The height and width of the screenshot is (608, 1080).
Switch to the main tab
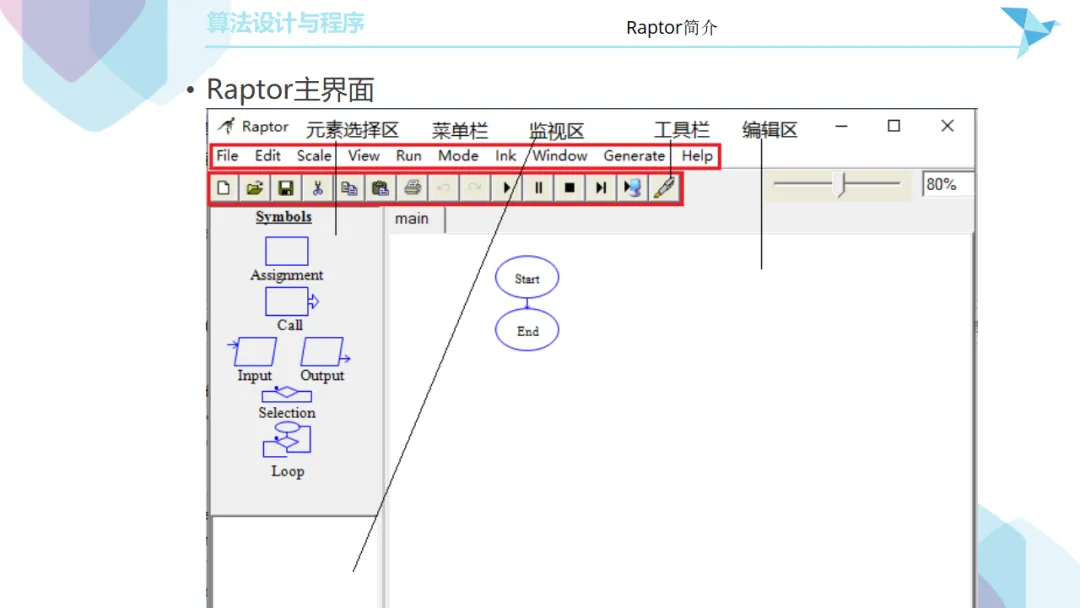pyautogui.click(x=412, y=218)
